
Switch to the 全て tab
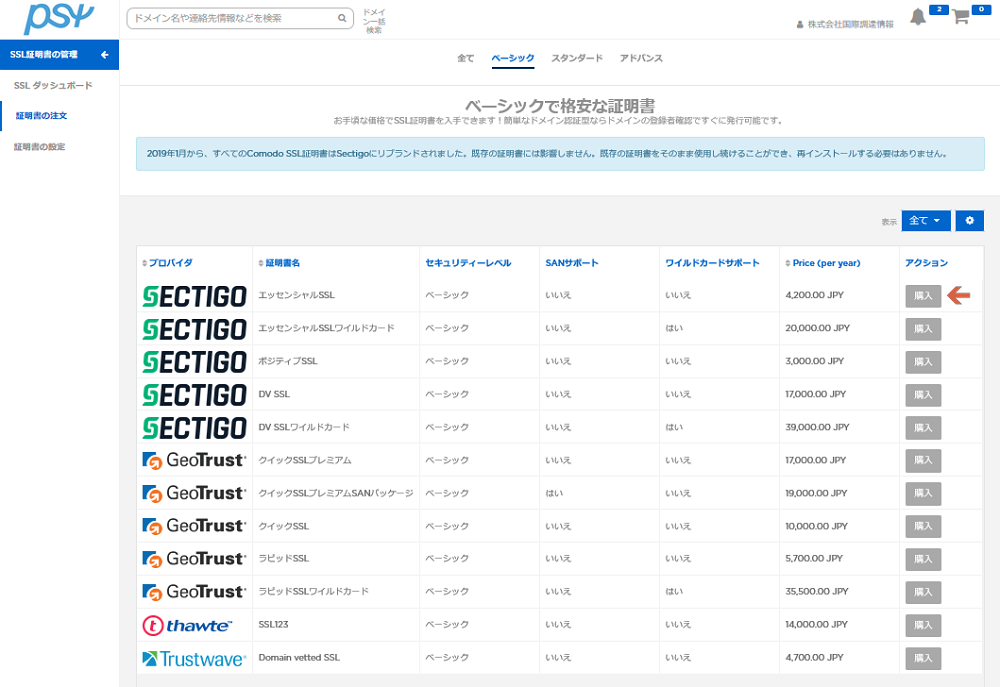point(466,58)
